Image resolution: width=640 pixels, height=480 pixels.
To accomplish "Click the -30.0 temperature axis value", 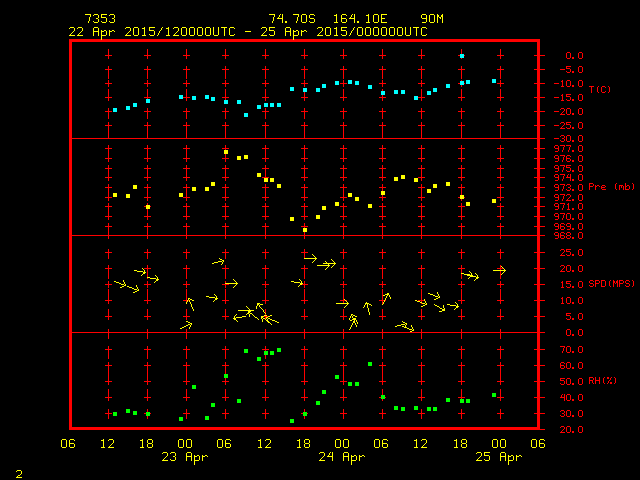I will click(x=569, y=139).
